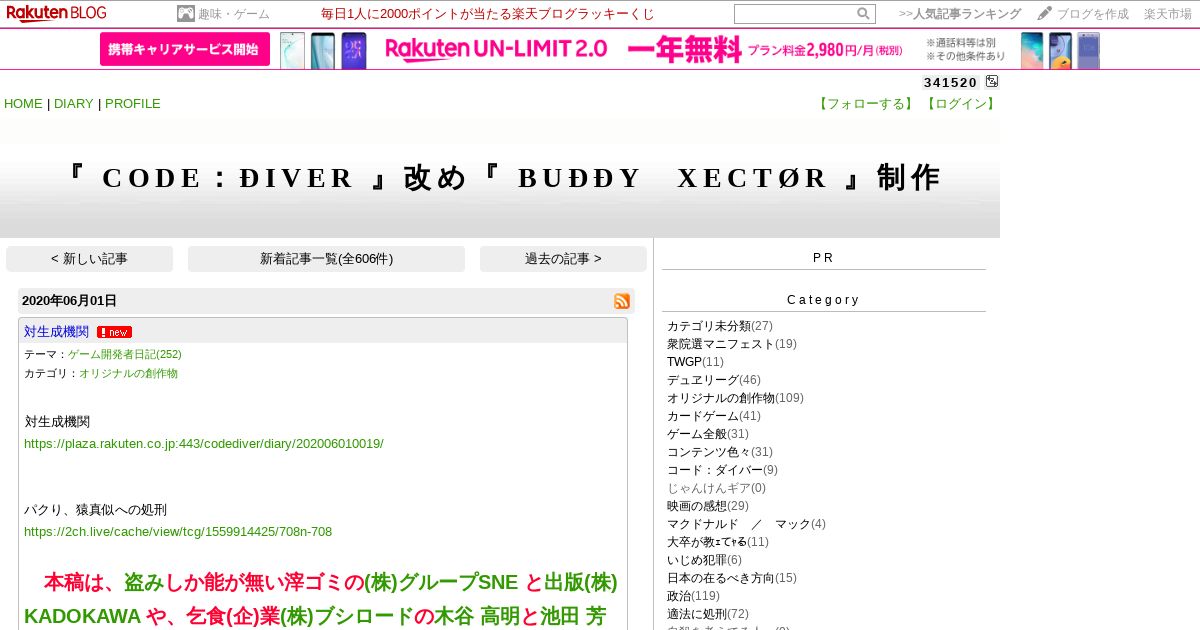Click the 趣味・ゲーム genre icon
The image size is (1200, 630).
(x=185, y=14)
